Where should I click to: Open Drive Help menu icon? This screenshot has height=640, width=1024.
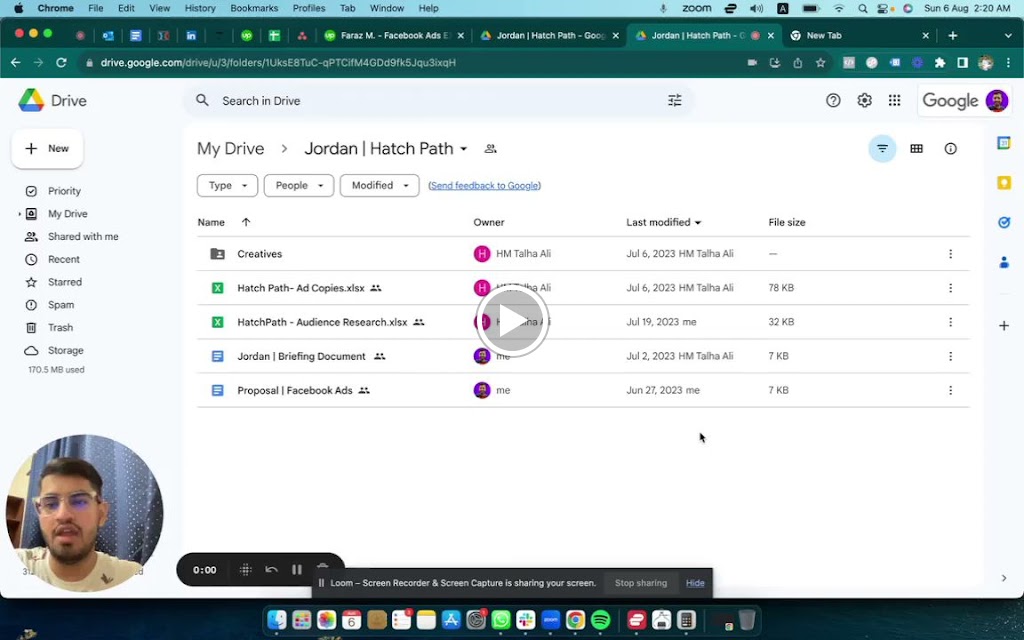(x=833, y=101)
